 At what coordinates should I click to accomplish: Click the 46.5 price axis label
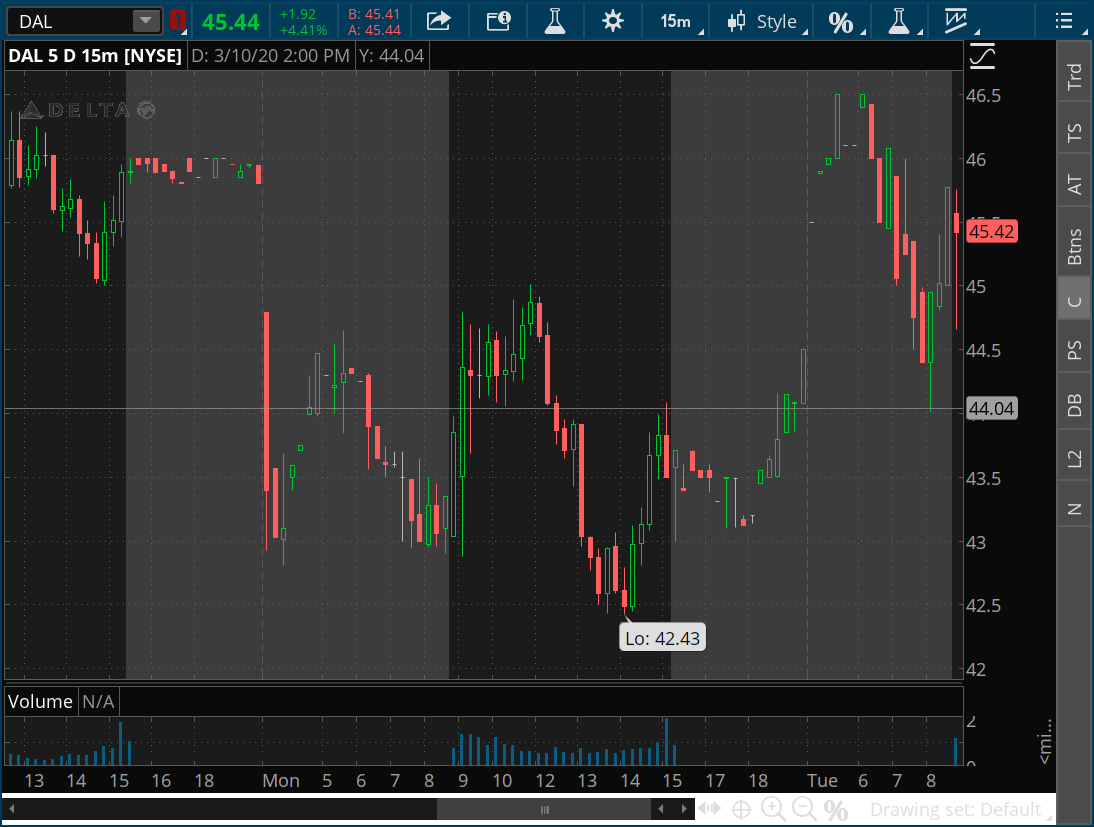click(984, 96)
